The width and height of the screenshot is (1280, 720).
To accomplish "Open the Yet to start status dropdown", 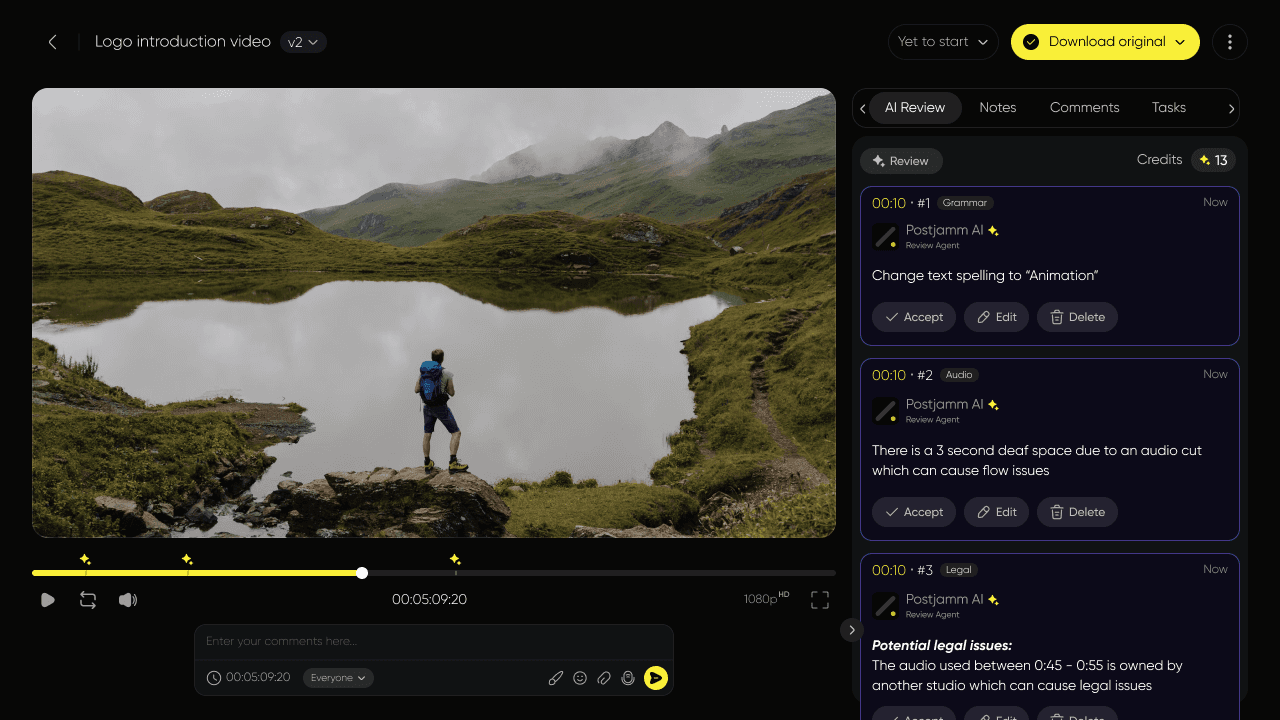I will pos(943,42).
